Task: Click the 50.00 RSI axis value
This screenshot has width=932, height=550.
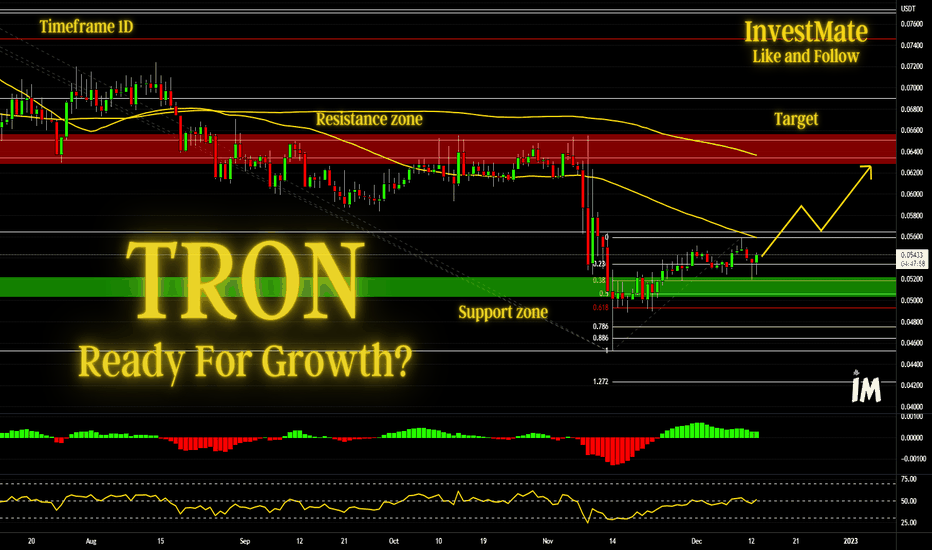Action: pyautogui.click(x=908, y=501)
